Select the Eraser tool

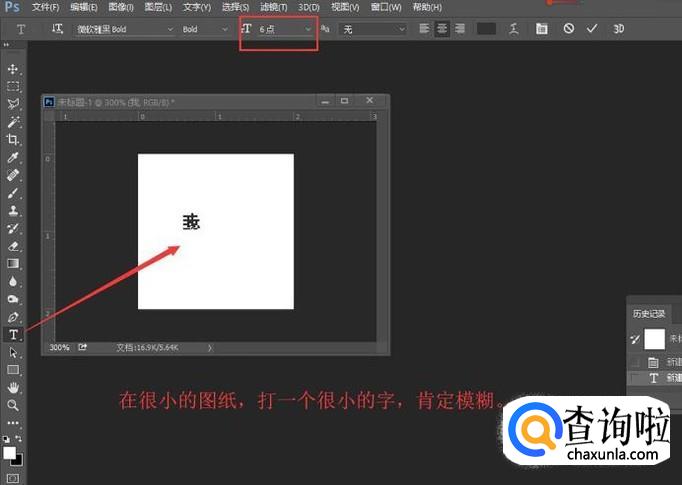(13, 246)
